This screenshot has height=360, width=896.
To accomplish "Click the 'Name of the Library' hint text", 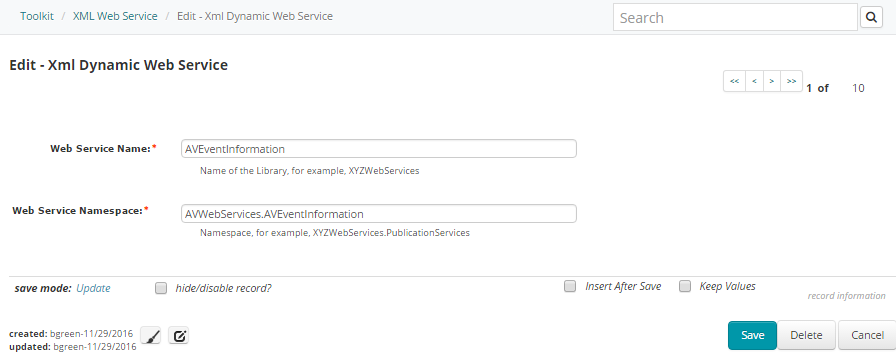I will coord(310,171).
